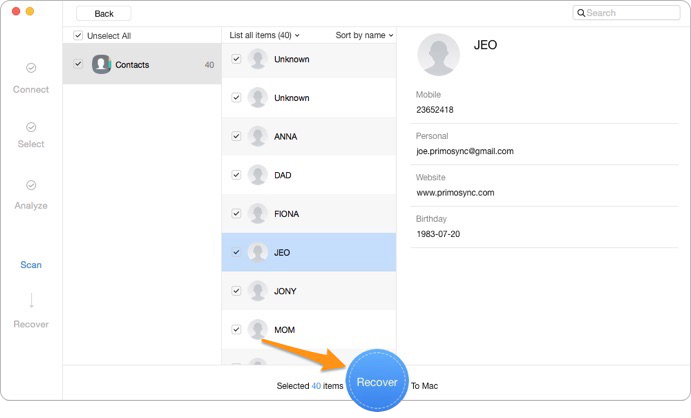Click the birthday 1983-07-20
691x418 pixels.
pos(438,234)
